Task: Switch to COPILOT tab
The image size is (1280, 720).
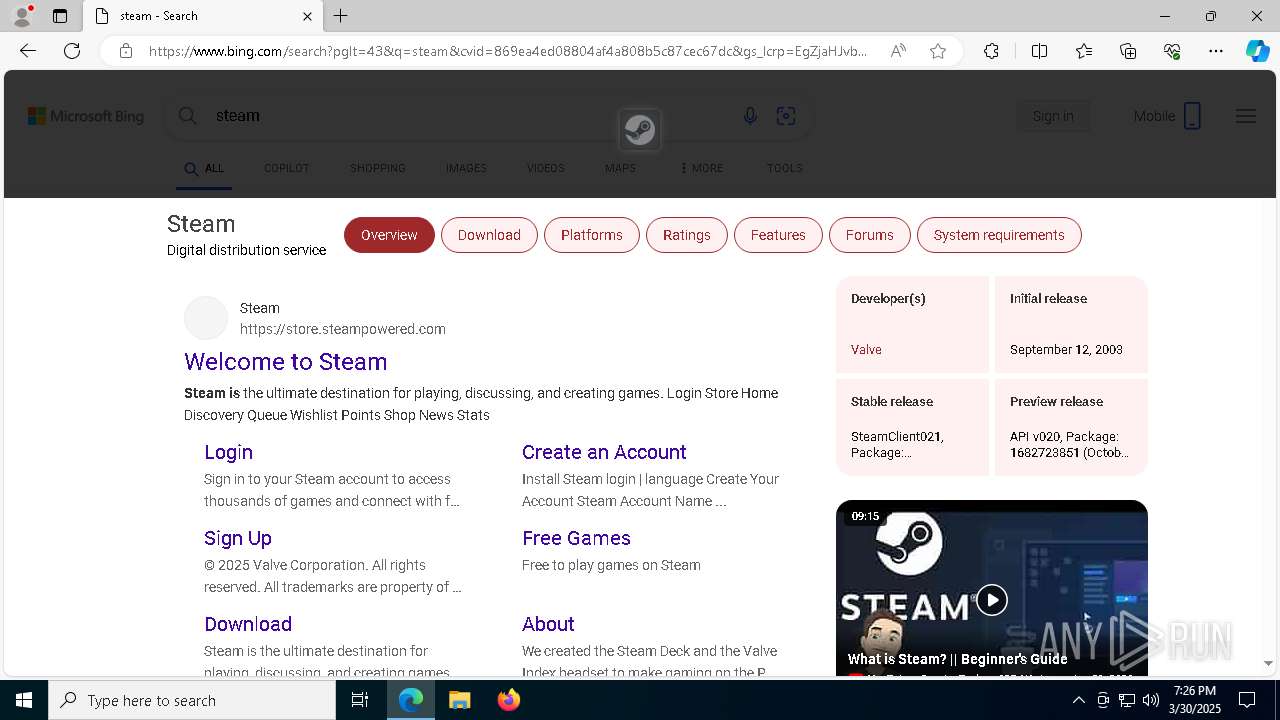Action: (x=286, y=168)
